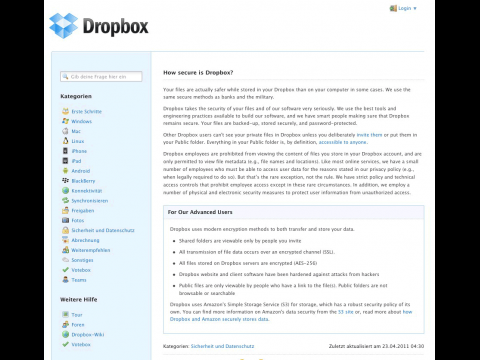Open the Foren link

pyautogui.click(x=78, y=325)
